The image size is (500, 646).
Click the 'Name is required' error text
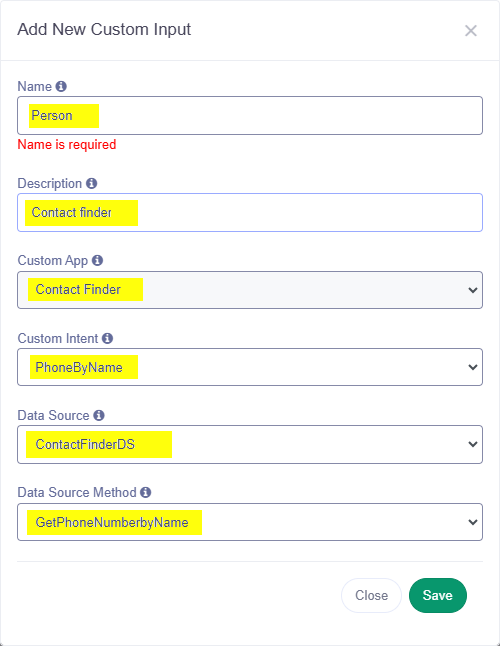pos(67,145)
